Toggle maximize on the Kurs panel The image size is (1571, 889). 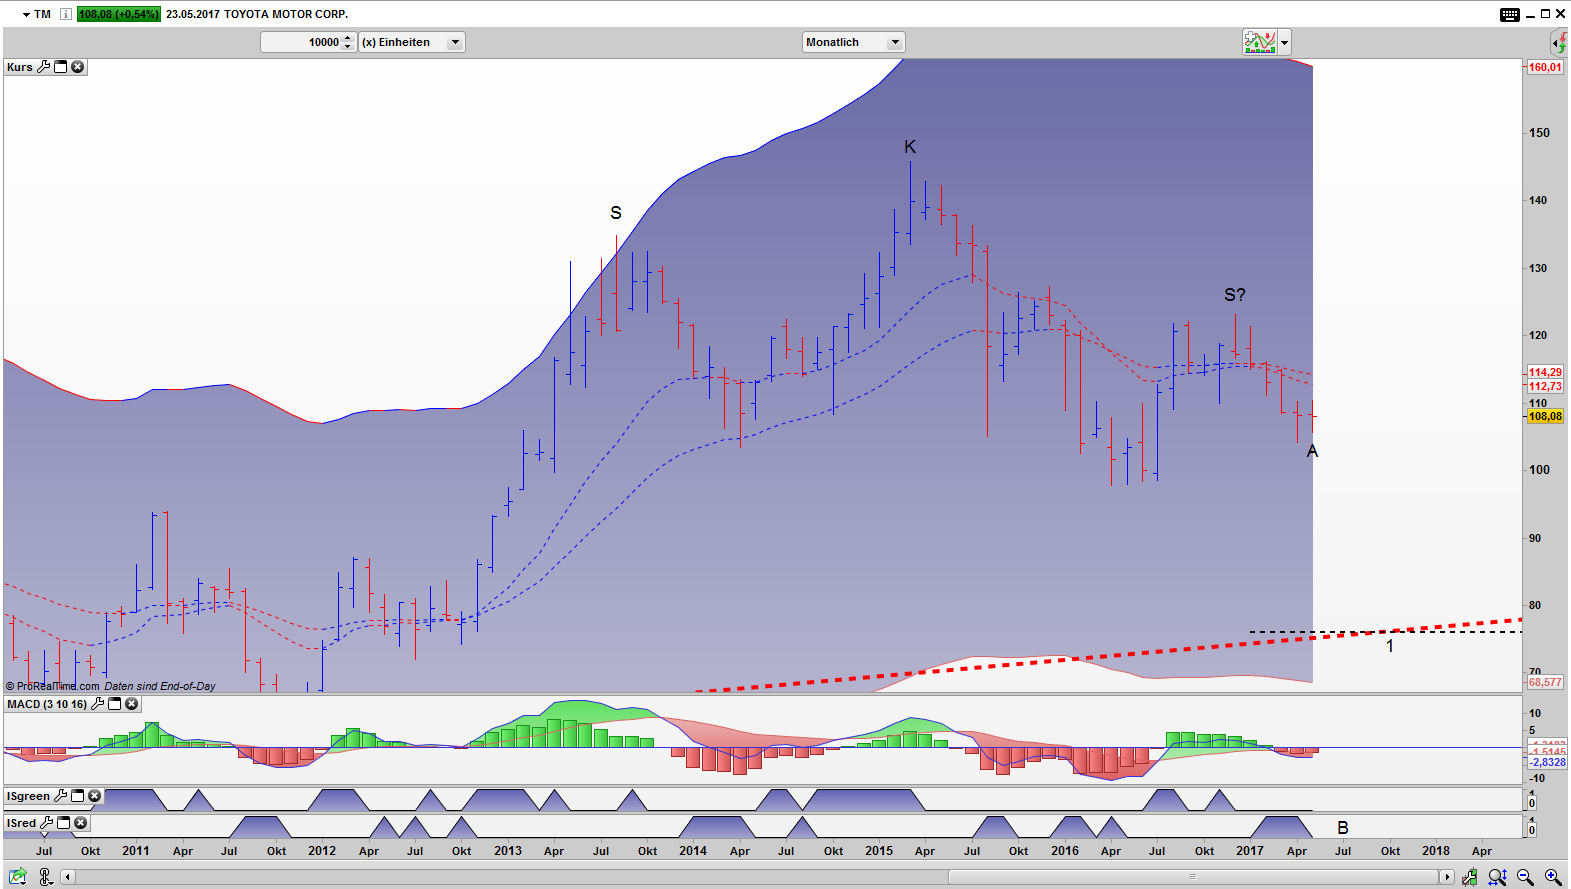(x=61, y=67)
